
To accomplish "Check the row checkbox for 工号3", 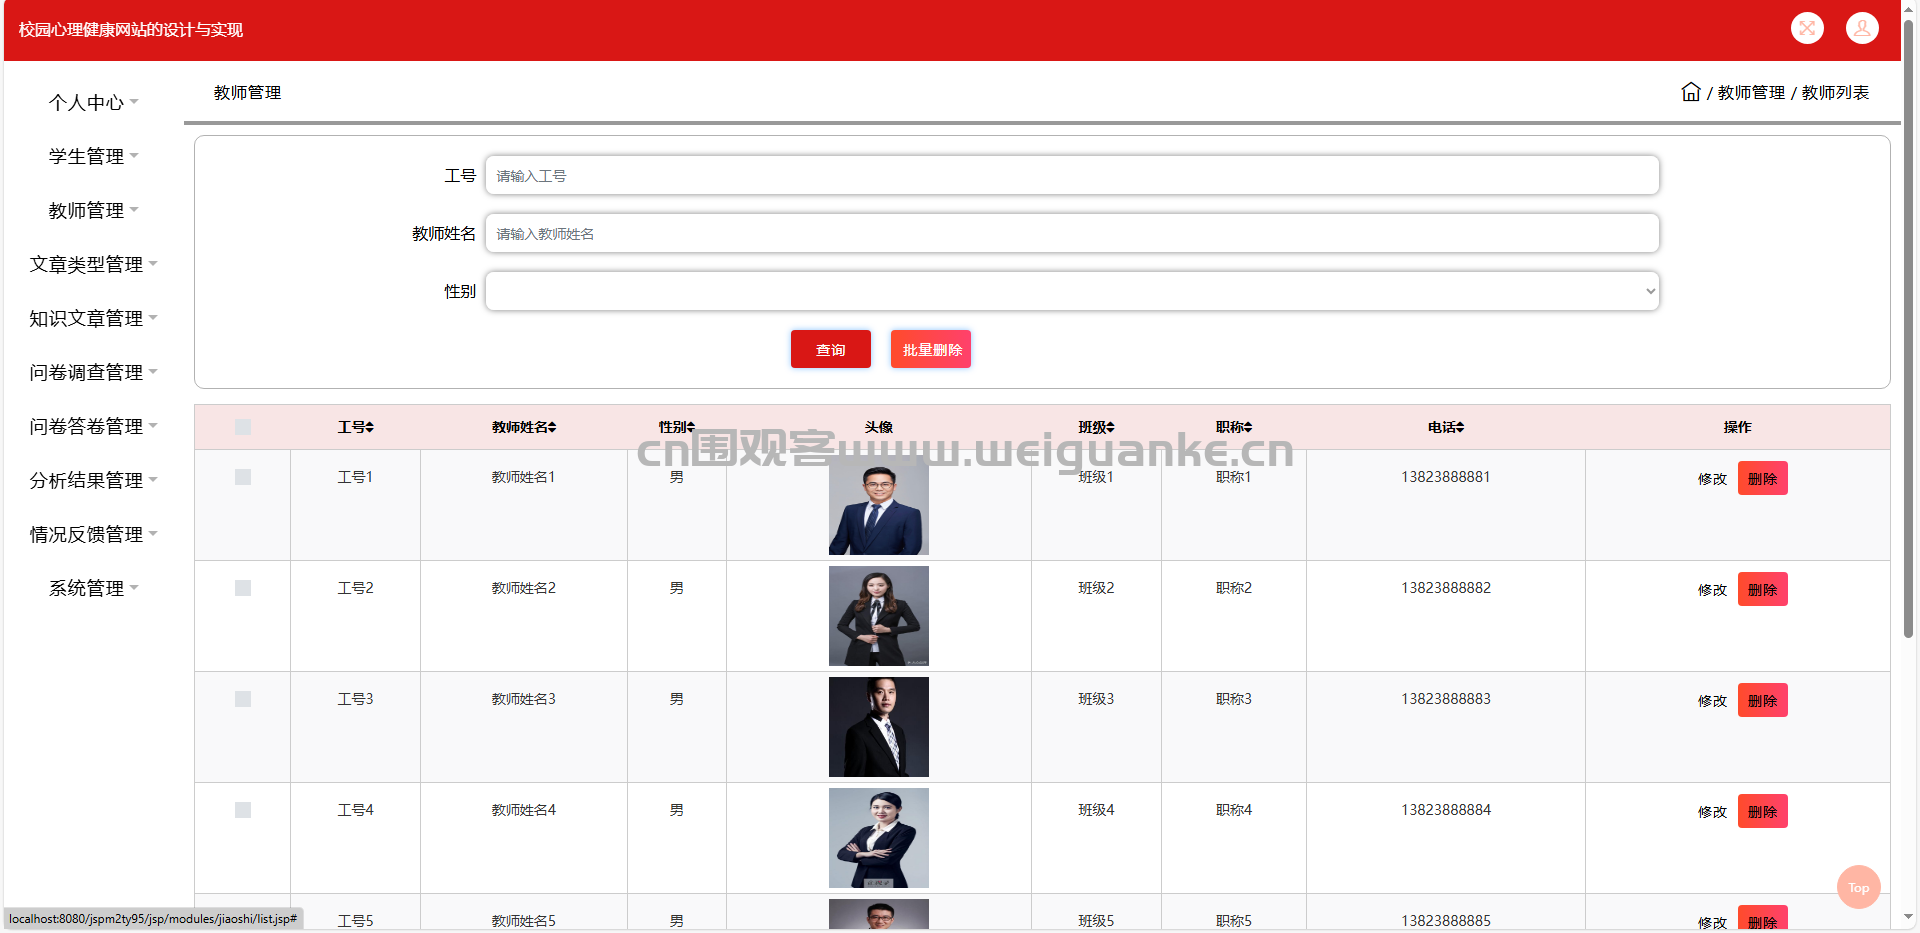I will (x=243, y=699).
